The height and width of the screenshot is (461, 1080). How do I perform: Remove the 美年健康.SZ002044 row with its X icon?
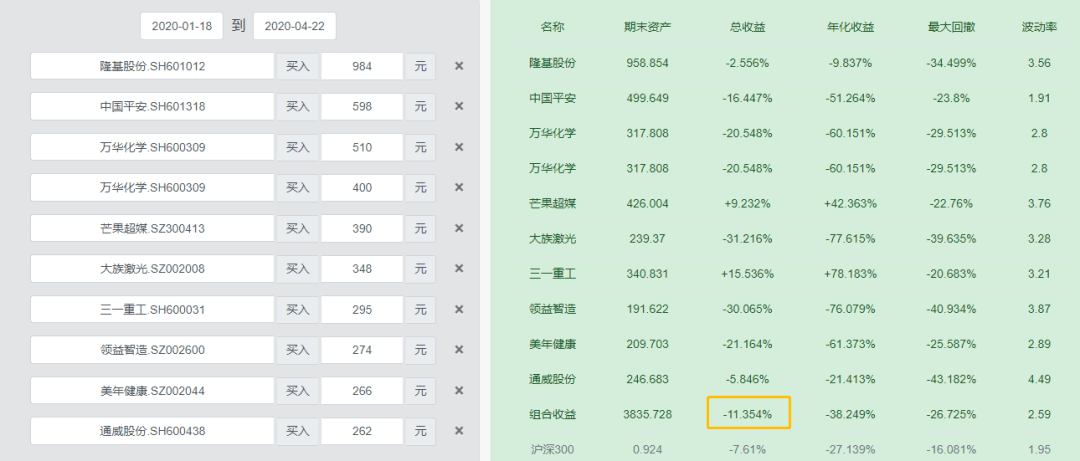point(459,391)
